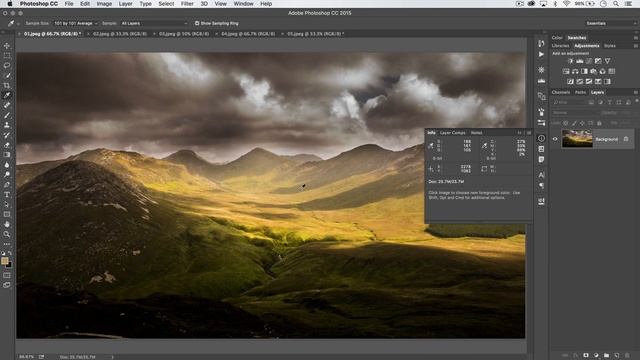Select the Clone Stamp tool
640x360 pixels.
(x=7, y=125)
